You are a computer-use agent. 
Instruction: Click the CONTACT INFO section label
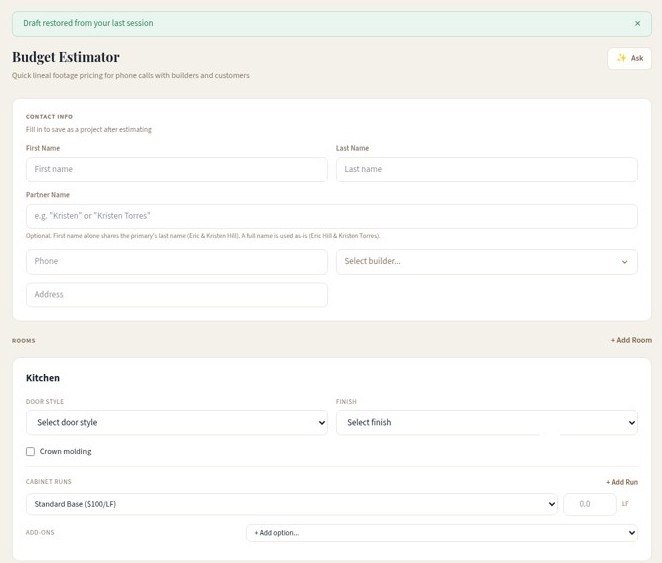(x=49, y=116)
